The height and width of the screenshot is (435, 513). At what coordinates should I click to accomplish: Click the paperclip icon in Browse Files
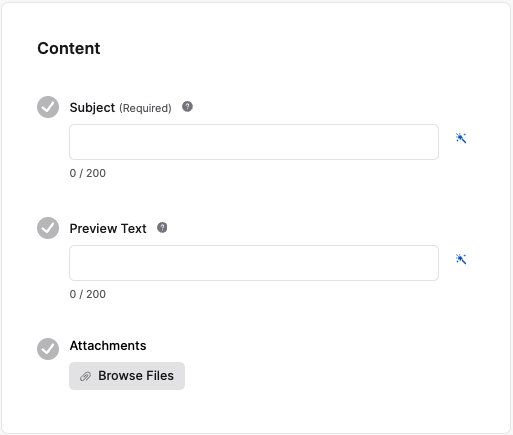85,376
